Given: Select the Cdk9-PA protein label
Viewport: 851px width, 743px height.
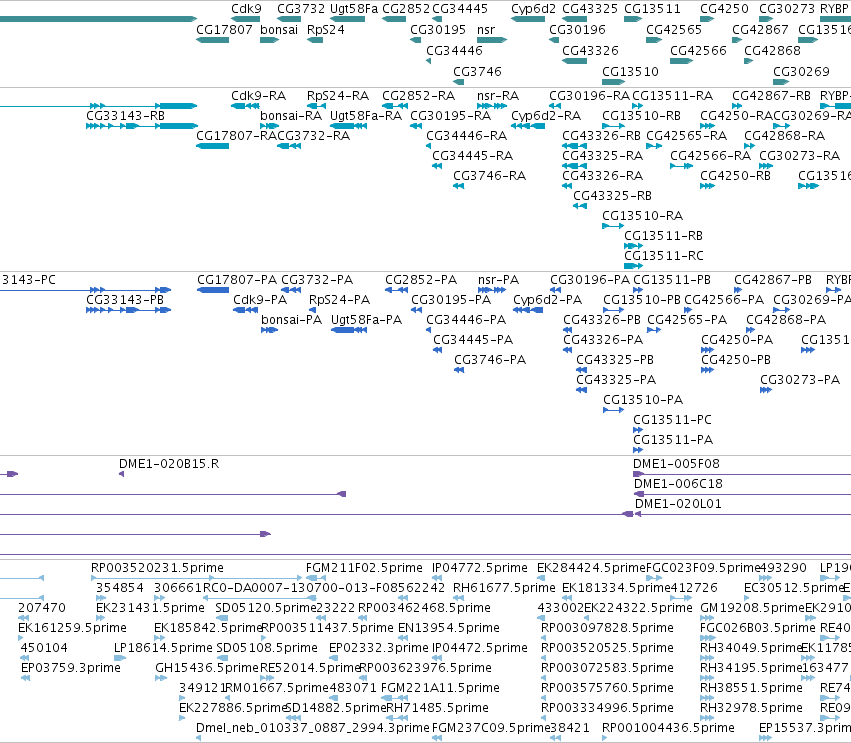Looking at the screenshot, I should [260, 300].
